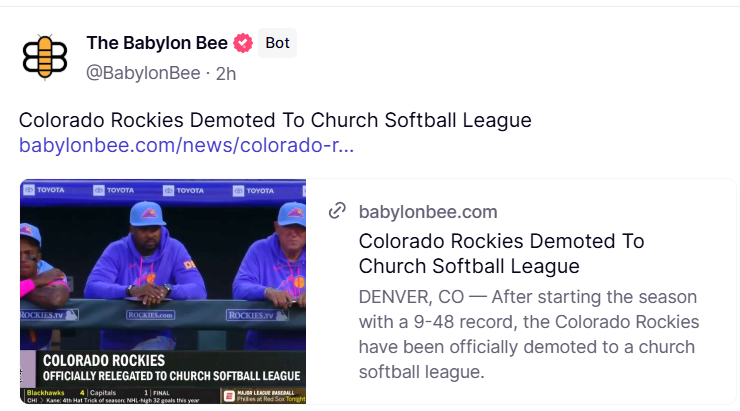This screenshot has height=411, width=740.
Task: Click "babylonbee.com" domain in preview card
Action: coord(427,211)
